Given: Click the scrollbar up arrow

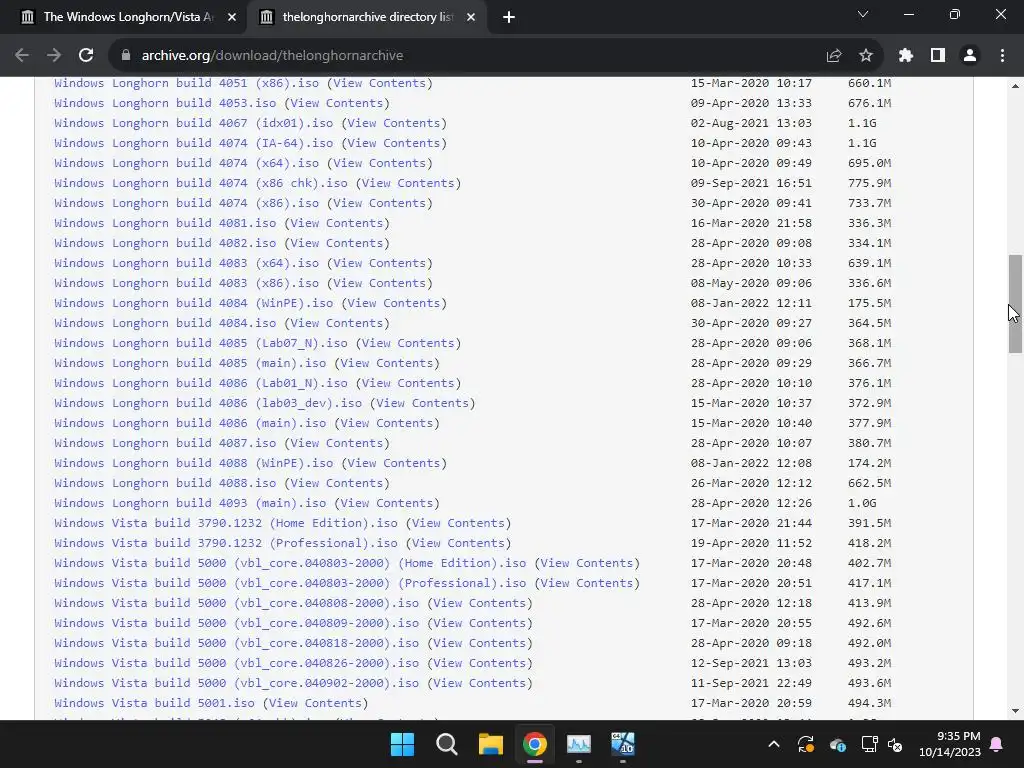Looking at the screenshot, I should pos(1015,86).
